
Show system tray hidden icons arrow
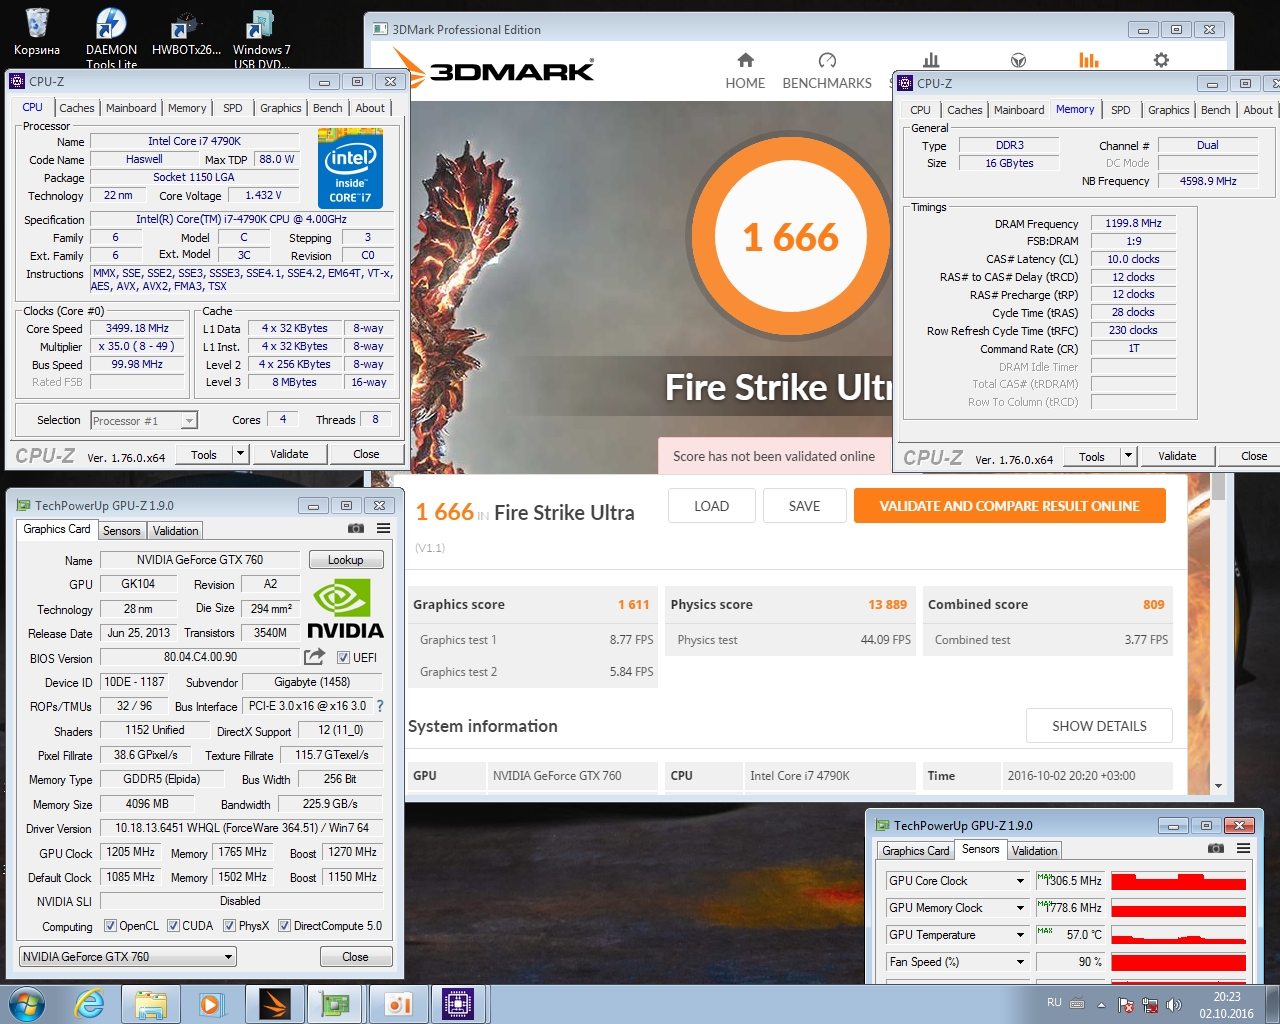click(x=1101, y=1005)
